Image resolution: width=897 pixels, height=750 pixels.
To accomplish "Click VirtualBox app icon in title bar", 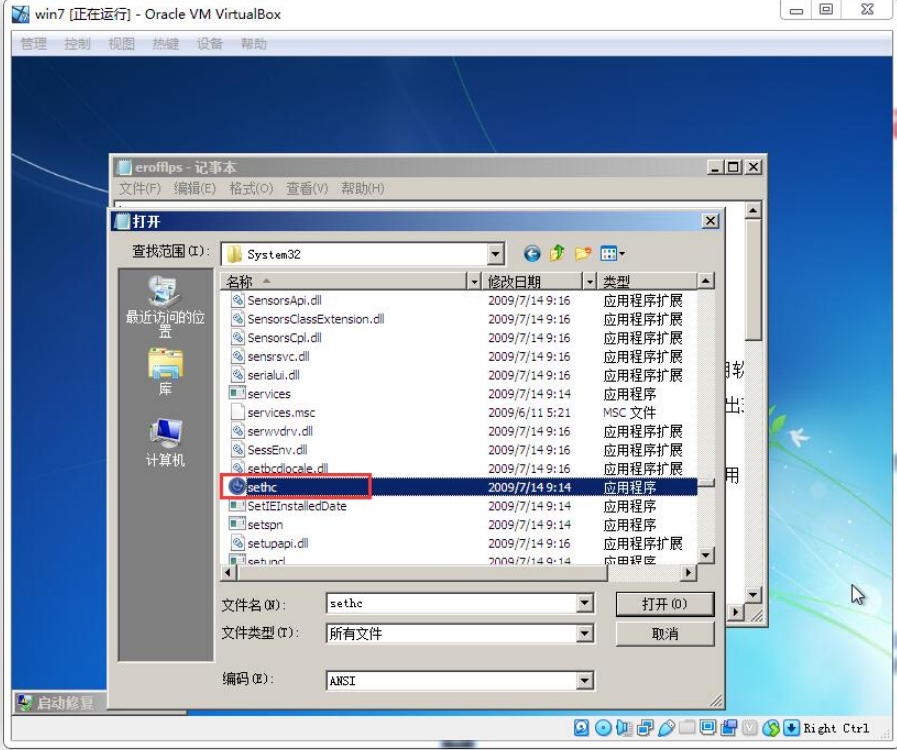I will (x=21, y=13).
